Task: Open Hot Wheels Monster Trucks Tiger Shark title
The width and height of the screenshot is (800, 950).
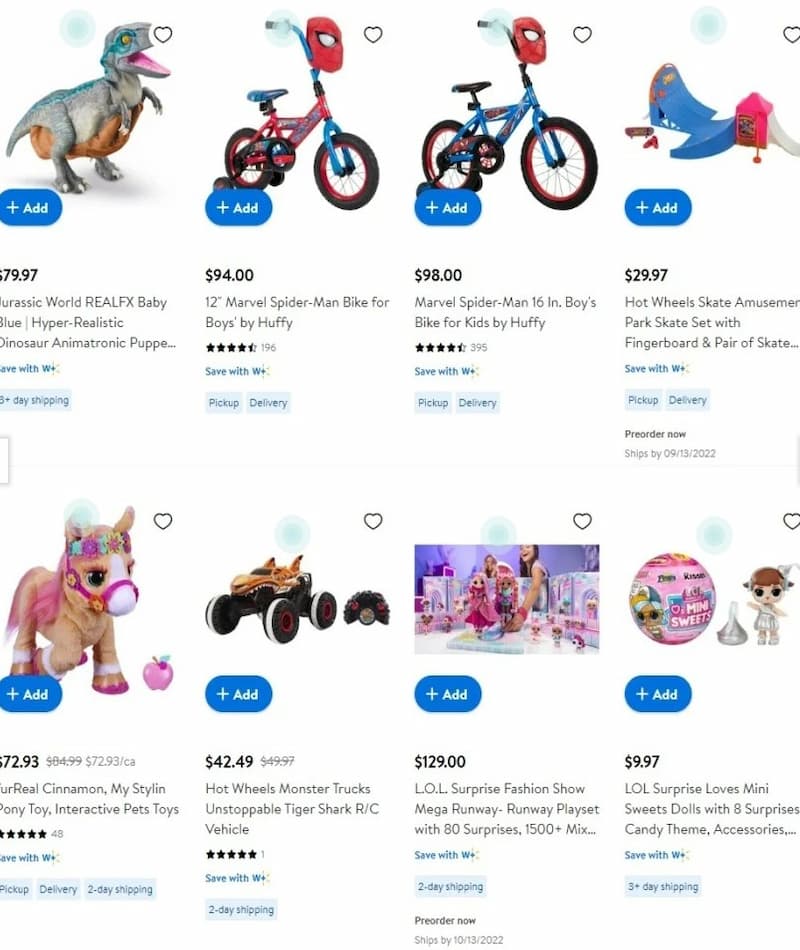Action: [292, 809]
